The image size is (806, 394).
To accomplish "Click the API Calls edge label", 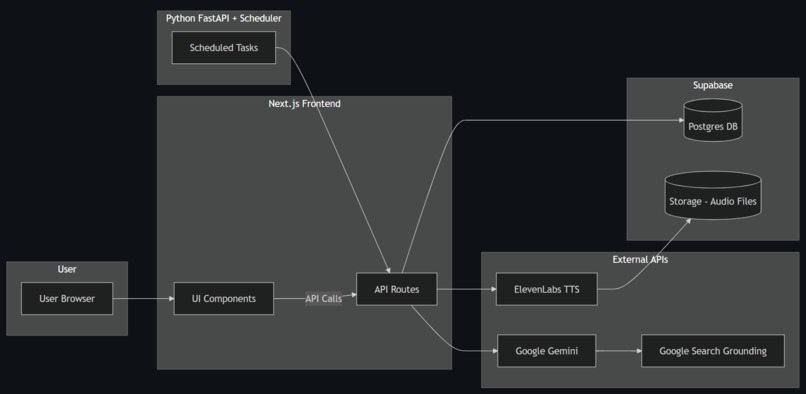I will (323, 298).
